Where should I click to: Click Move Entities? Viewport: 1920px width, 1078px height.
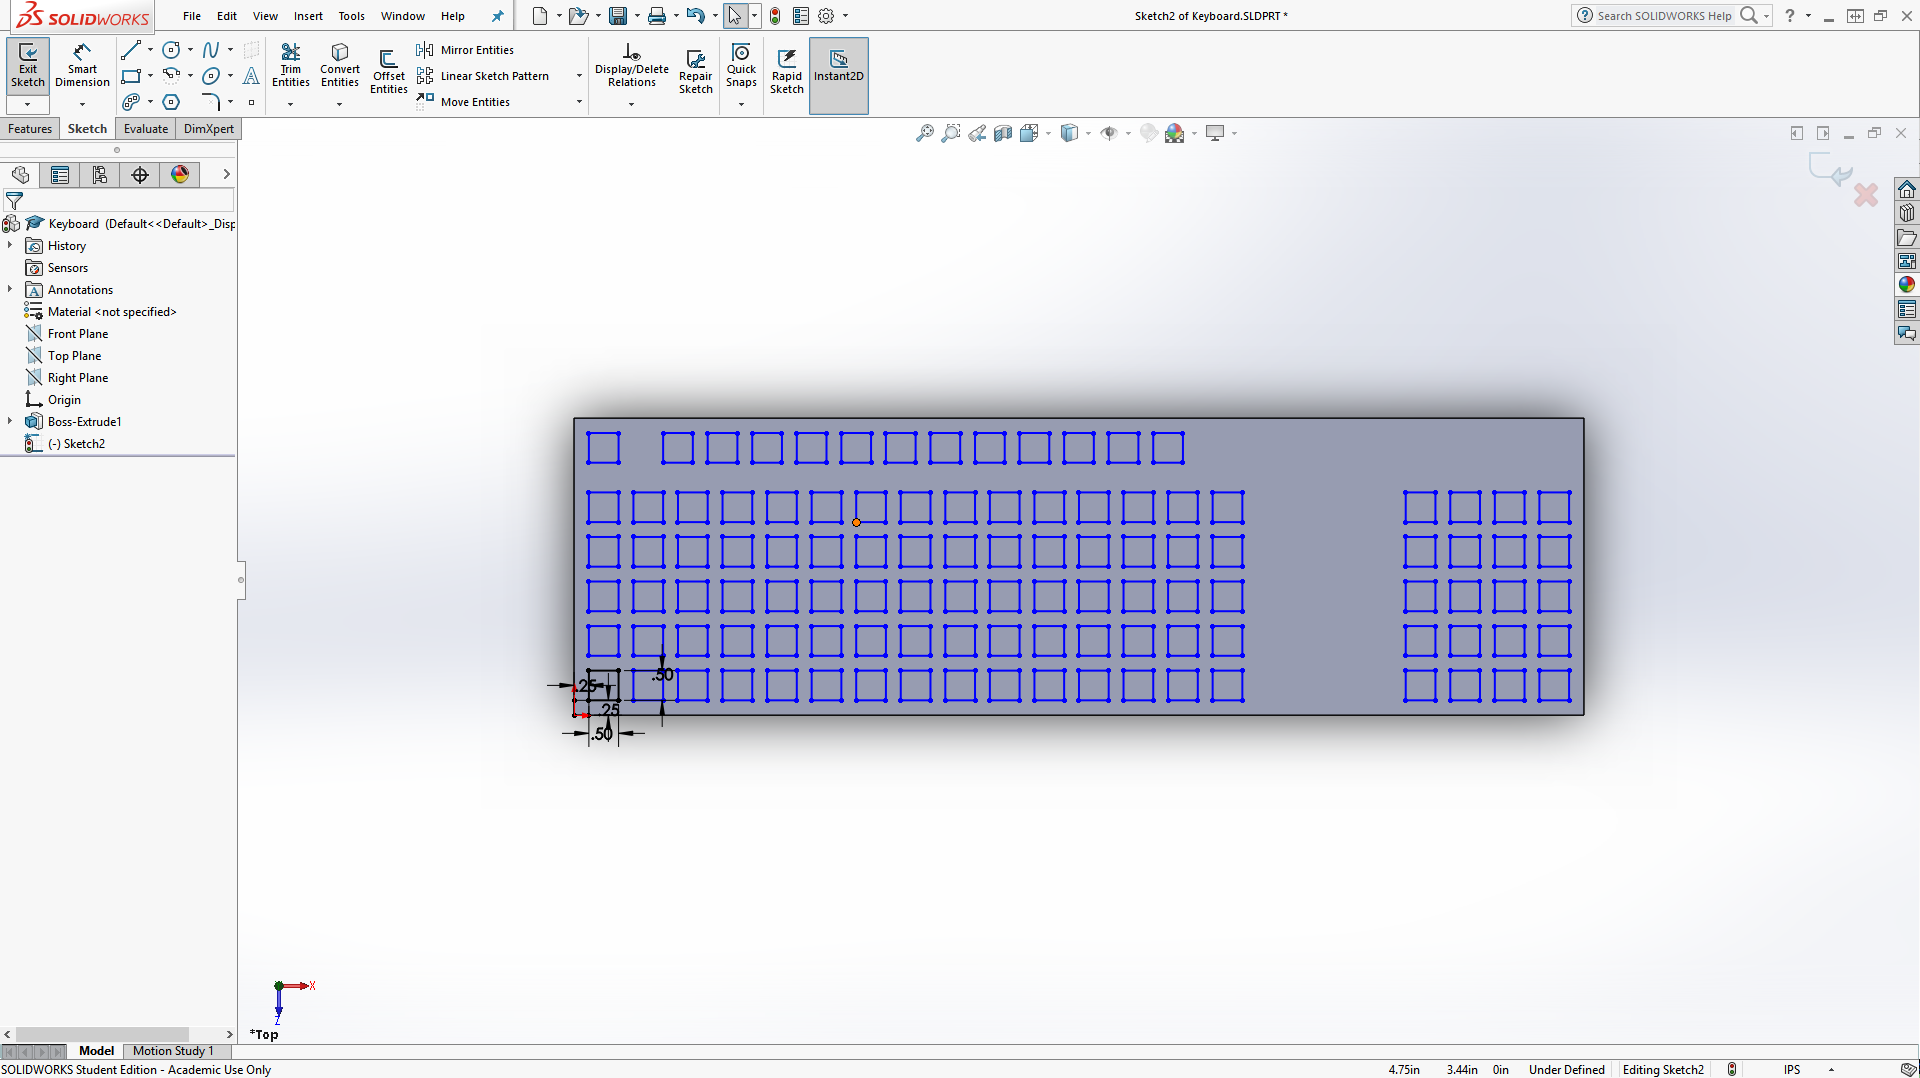click(464, 102)
